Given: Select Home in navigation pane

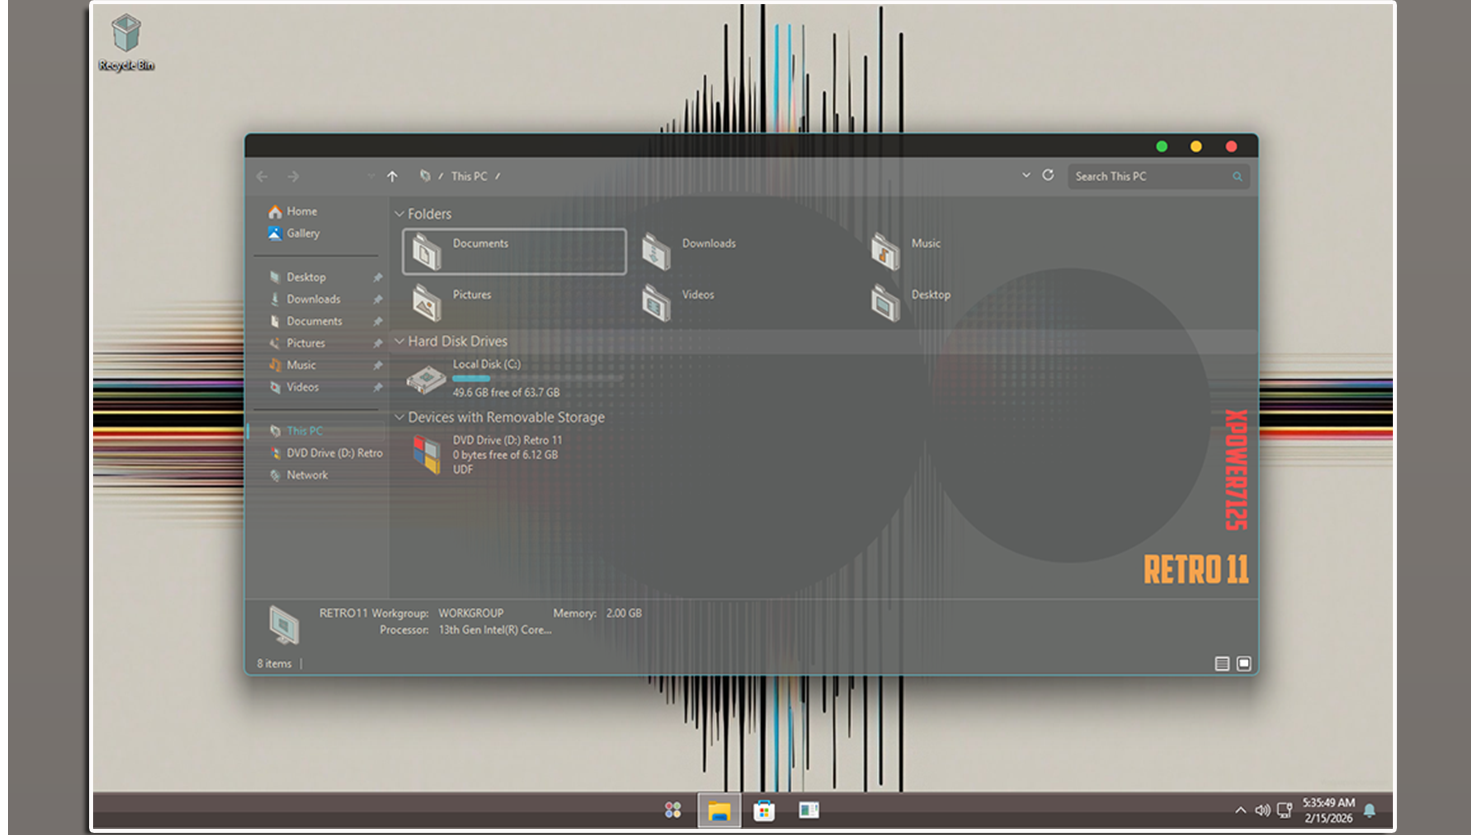Looking at the screenshot, I should point(301,211).
